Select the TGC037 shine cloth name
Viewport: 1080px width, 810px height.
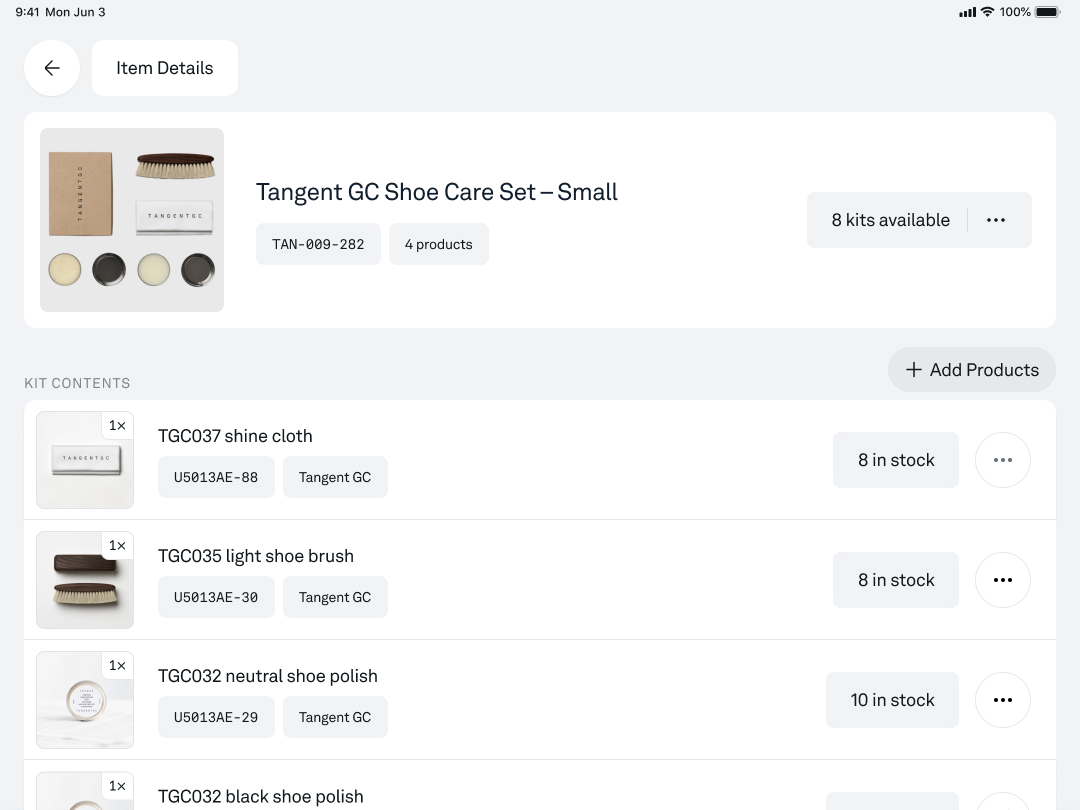point(236,436)
